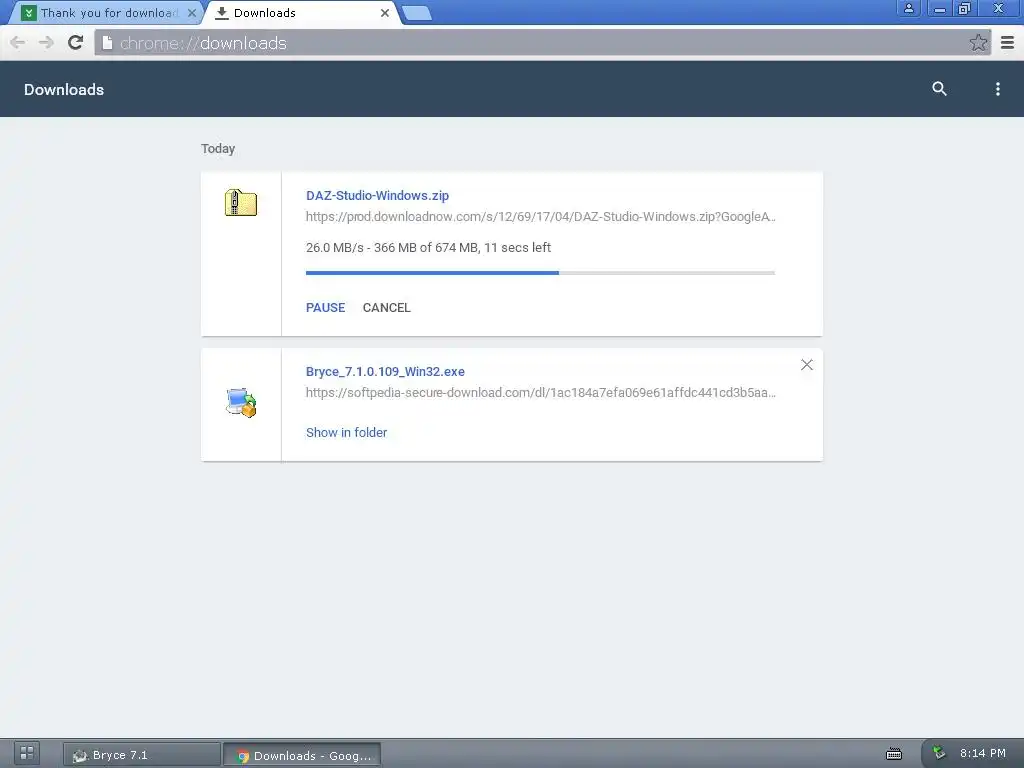Click the 8:14 PM clock
This screenshot has width=1024, height=768.
(982, 753)
